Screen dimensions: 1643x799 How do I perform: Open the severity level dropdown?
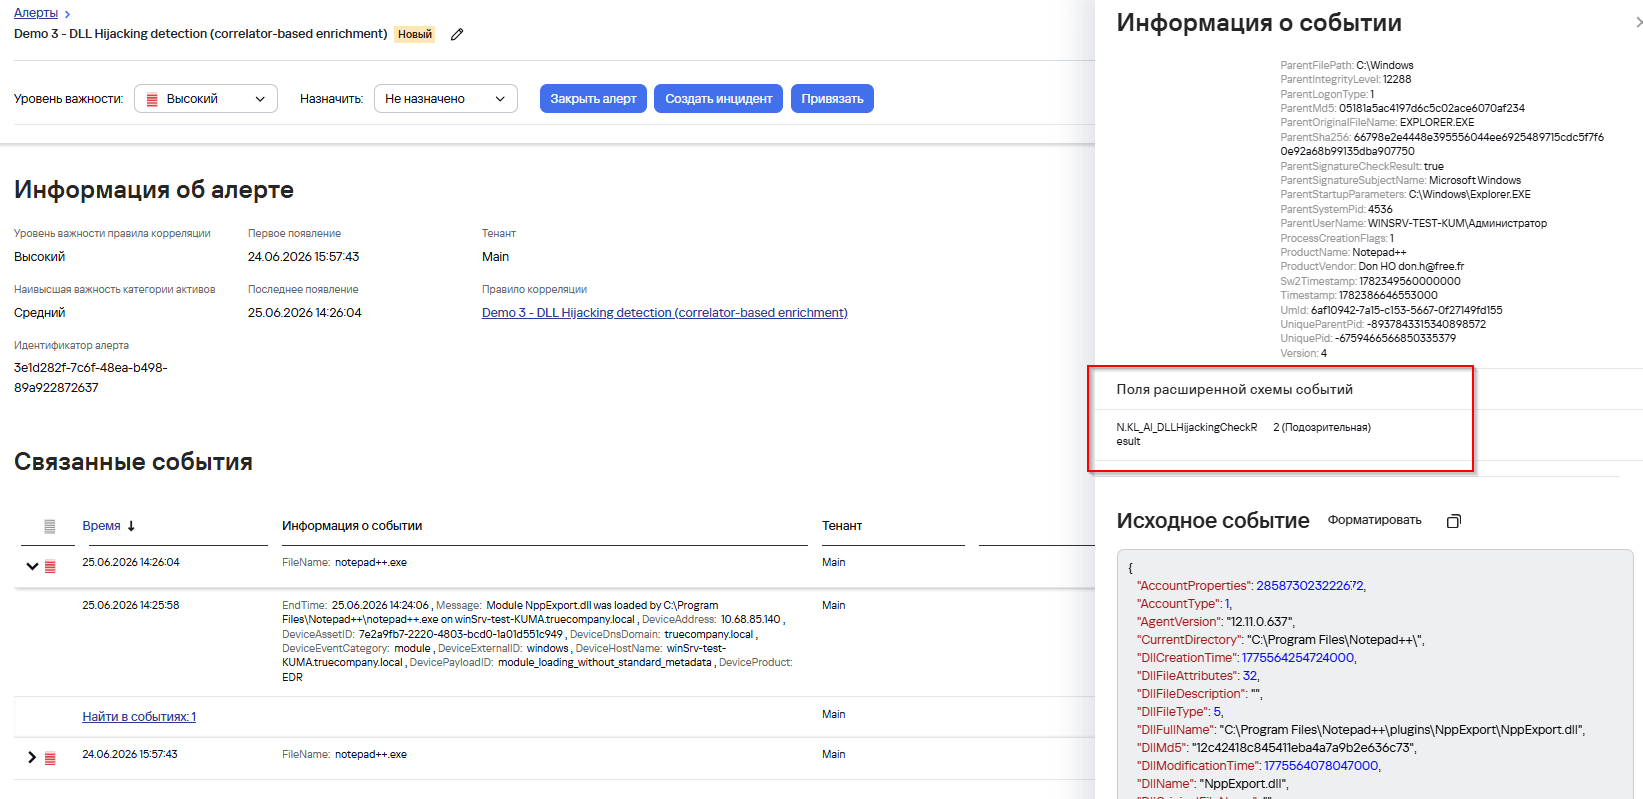point(206,99)
